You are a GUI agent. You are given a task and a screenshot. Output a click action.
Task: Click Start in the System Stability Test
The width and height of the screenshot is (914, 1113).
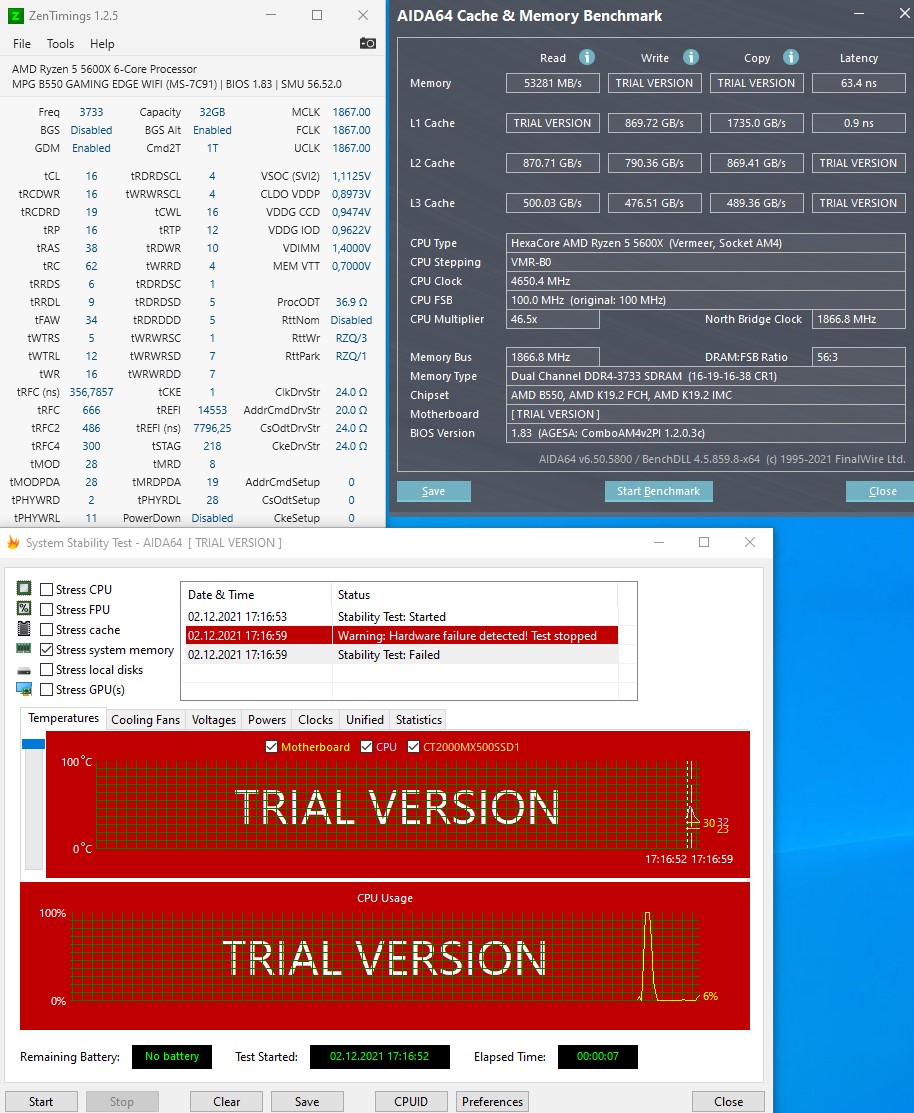pyautogui.click(x=41, y=1102)
